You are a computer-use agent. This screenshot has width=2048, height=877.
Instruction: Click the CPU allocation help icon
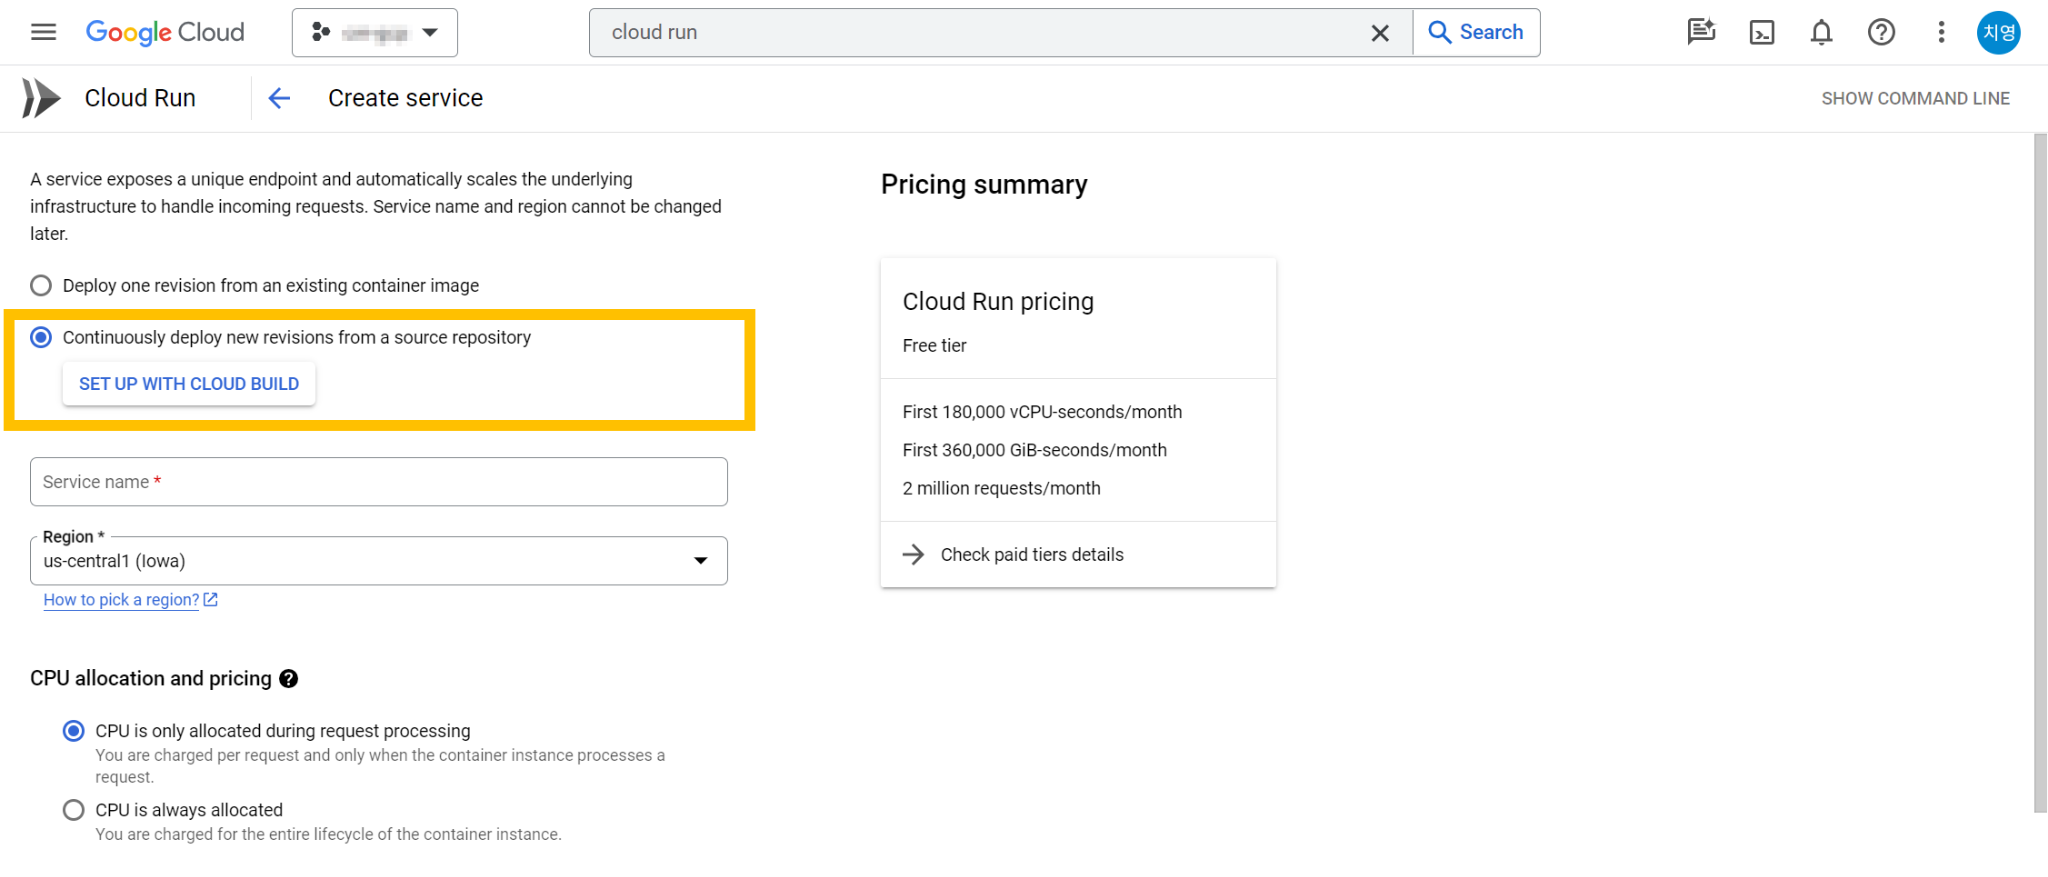(289, 679)
